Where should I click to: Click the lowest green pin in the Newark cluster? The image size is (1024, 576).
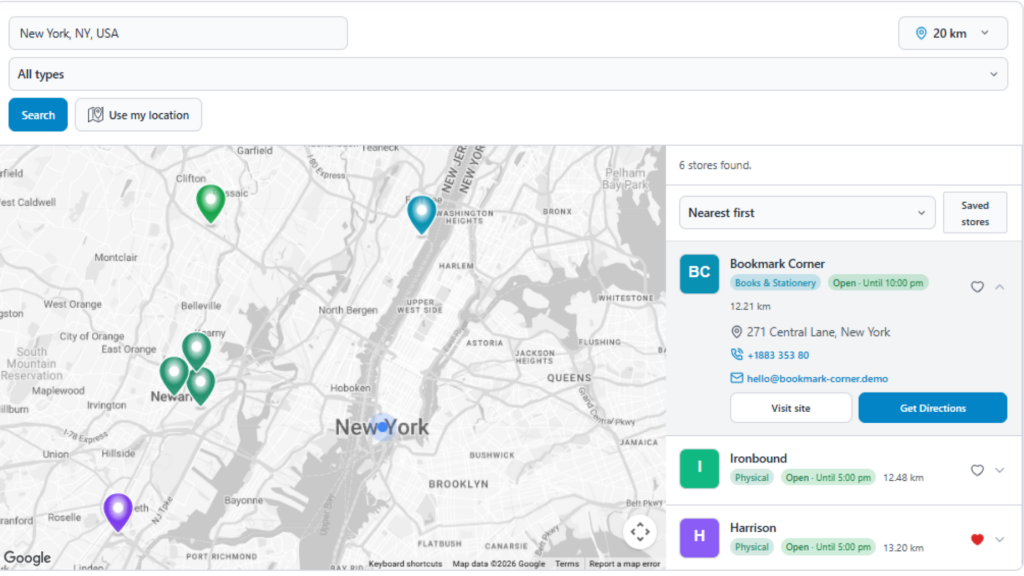tap(201, 385)
